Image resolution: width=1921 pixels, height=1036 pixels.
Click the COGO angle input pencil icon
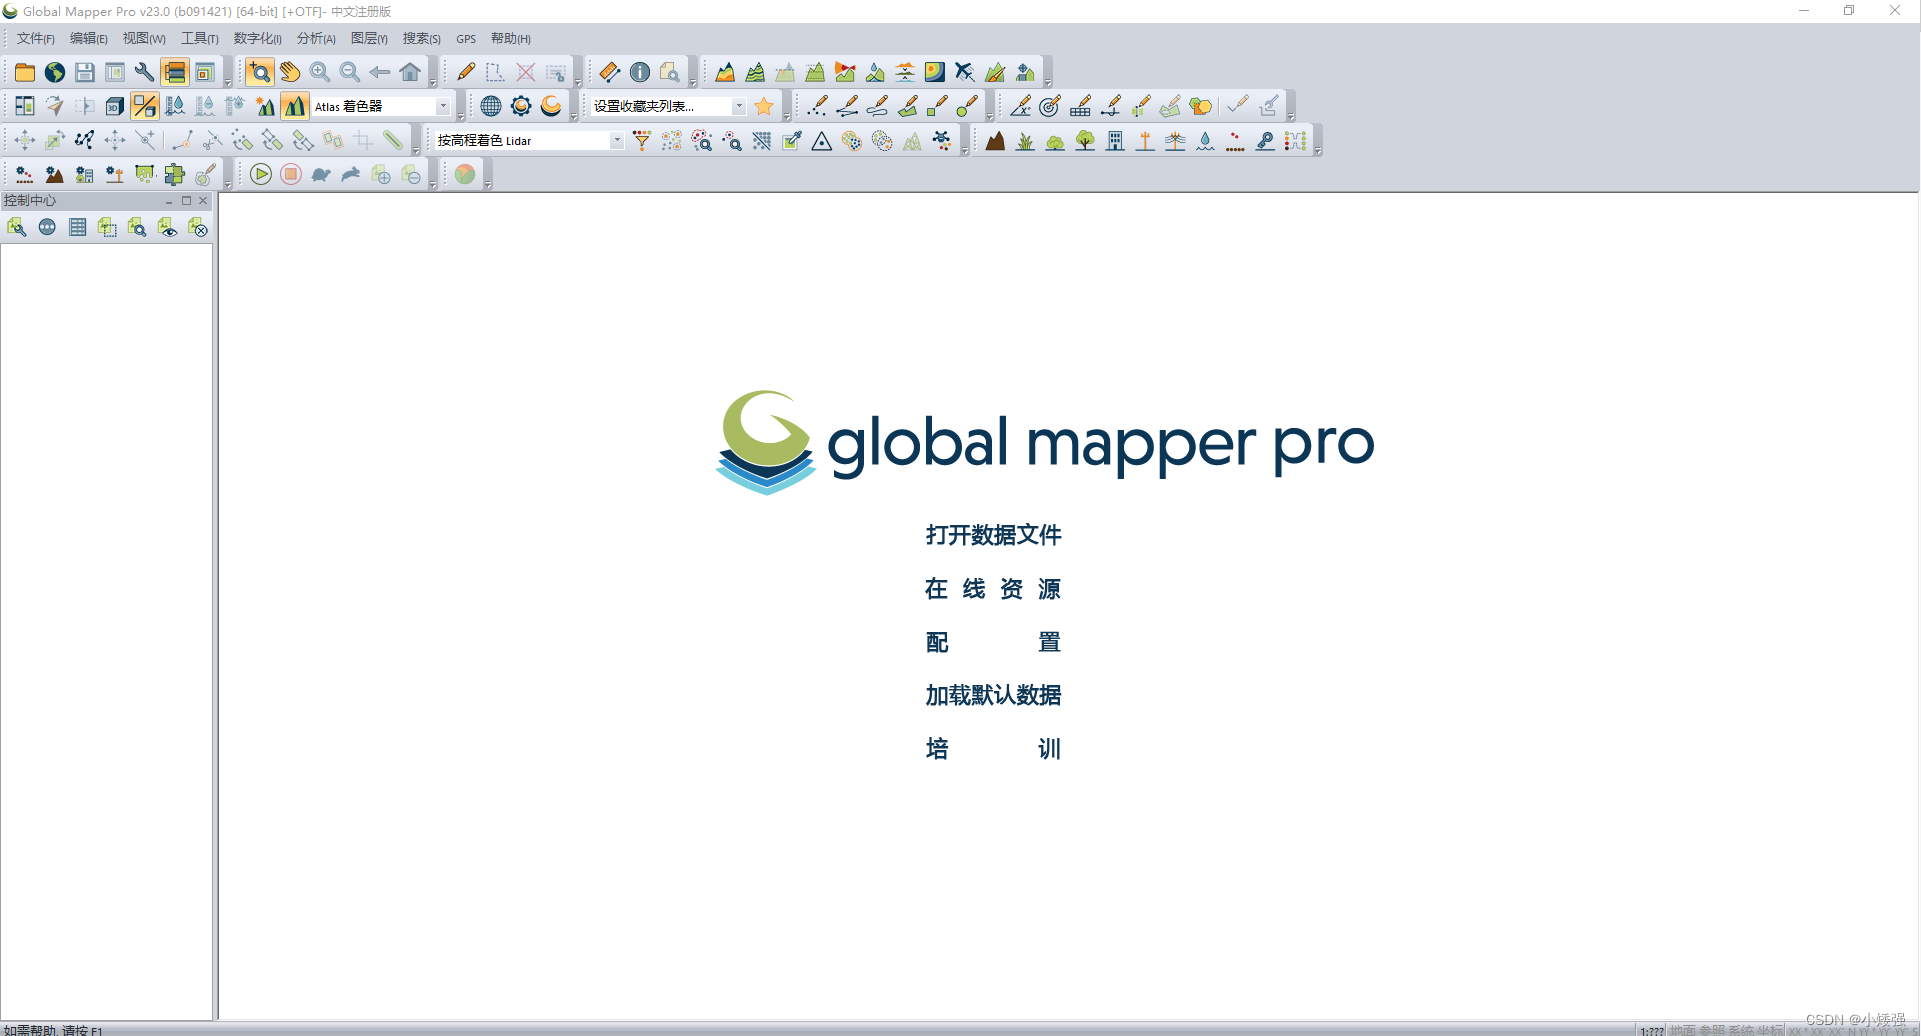point(1020,106)
